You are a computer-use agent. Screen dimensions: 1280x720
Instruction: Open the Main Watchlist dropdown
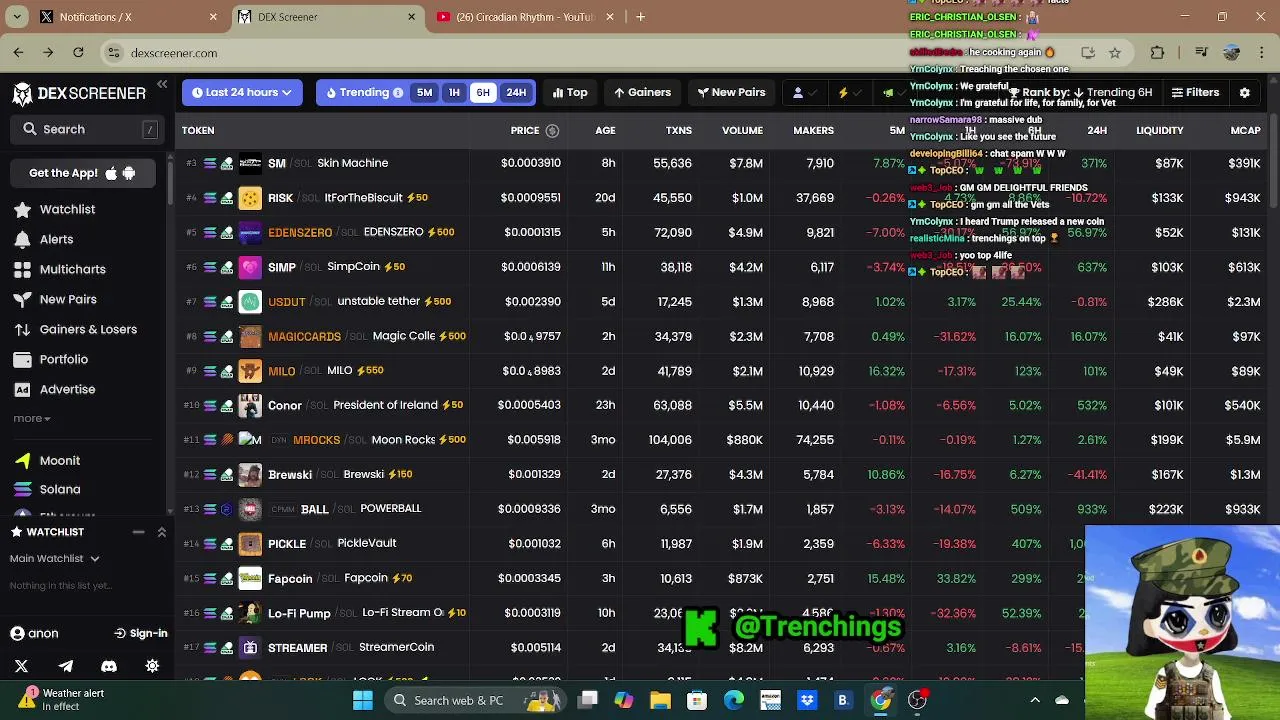tap(55, 558)
